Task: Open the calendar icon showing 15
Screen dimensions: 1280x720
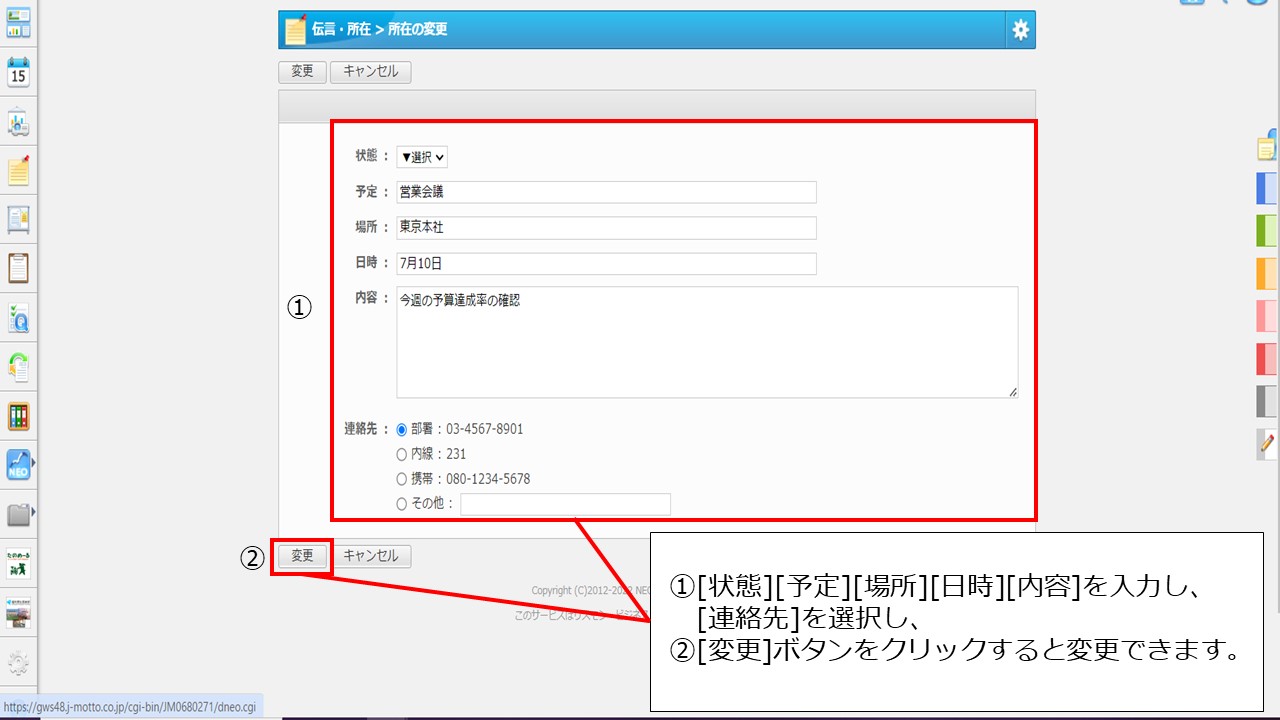Action: [18, 73]
